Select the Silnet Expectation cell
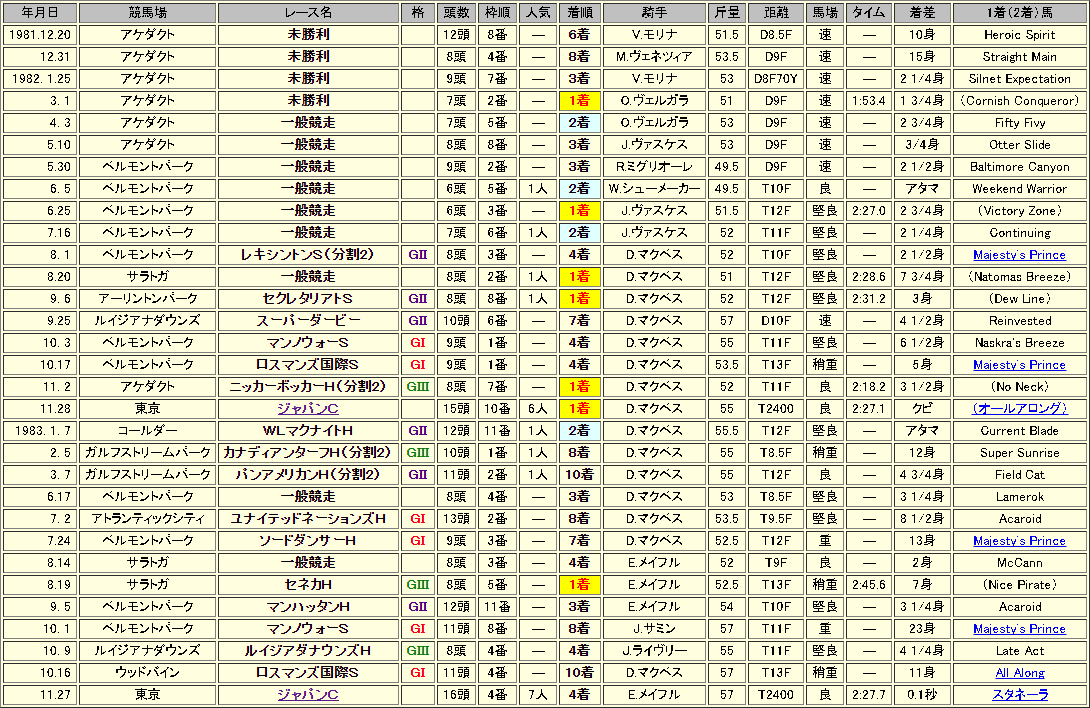This screenshot has width=1090, height=708. [x=1020, y=79]
